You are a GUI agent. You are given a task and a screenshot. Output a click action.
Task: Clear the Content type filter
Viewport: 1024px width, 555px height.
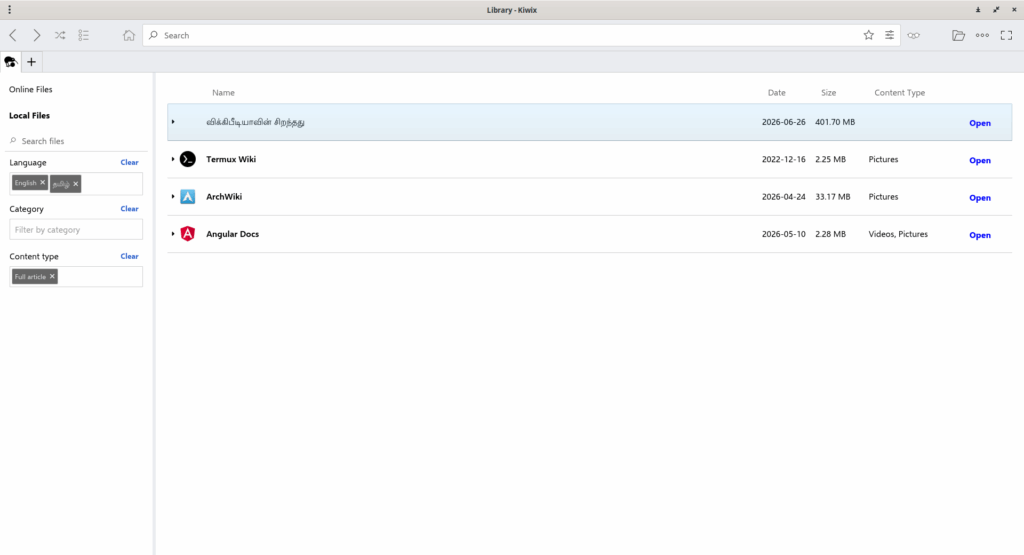click(x=129, y=257)
